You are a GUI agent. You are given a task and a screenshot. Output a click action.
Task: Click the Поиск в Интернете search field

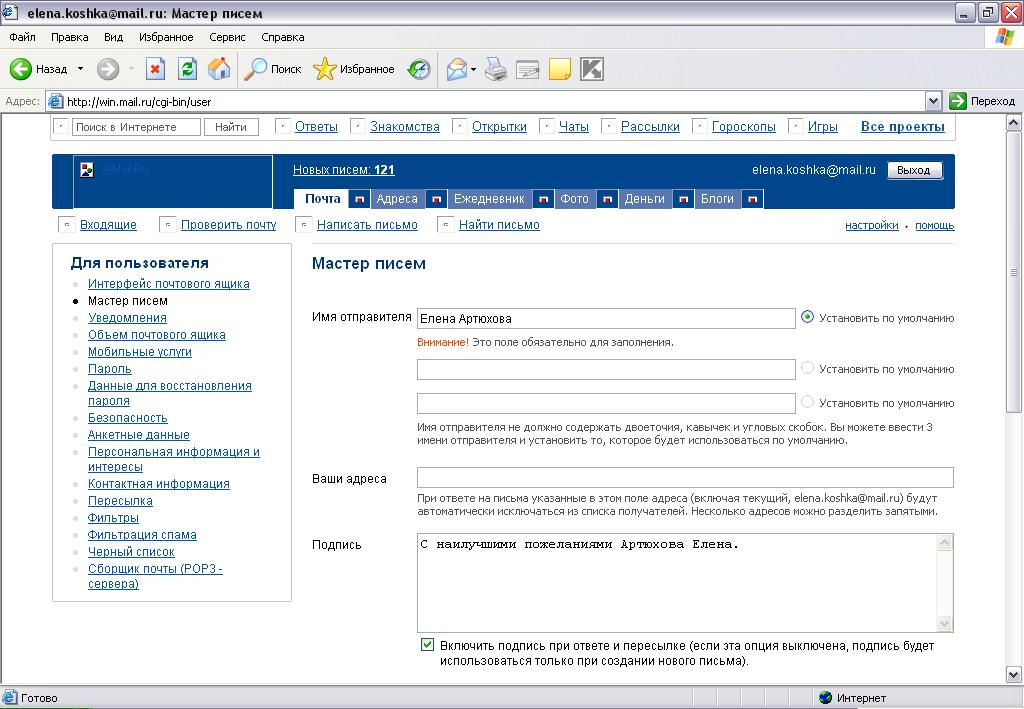coord(136,127)
